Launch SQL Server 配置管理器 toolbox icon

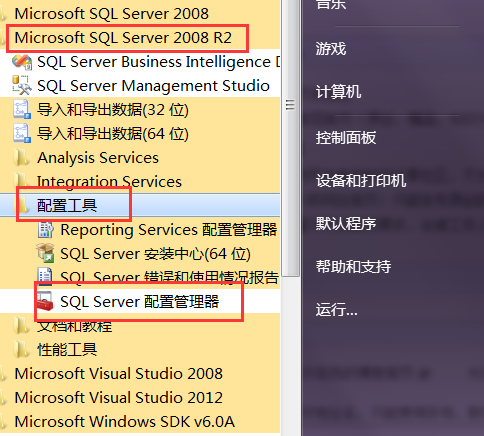(45, 301)
